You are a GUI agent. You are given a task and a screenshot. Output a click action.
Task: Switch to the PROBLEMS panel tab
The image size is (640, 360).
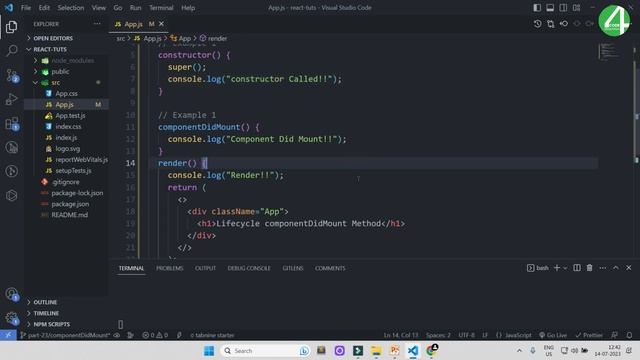click(169, 268)
